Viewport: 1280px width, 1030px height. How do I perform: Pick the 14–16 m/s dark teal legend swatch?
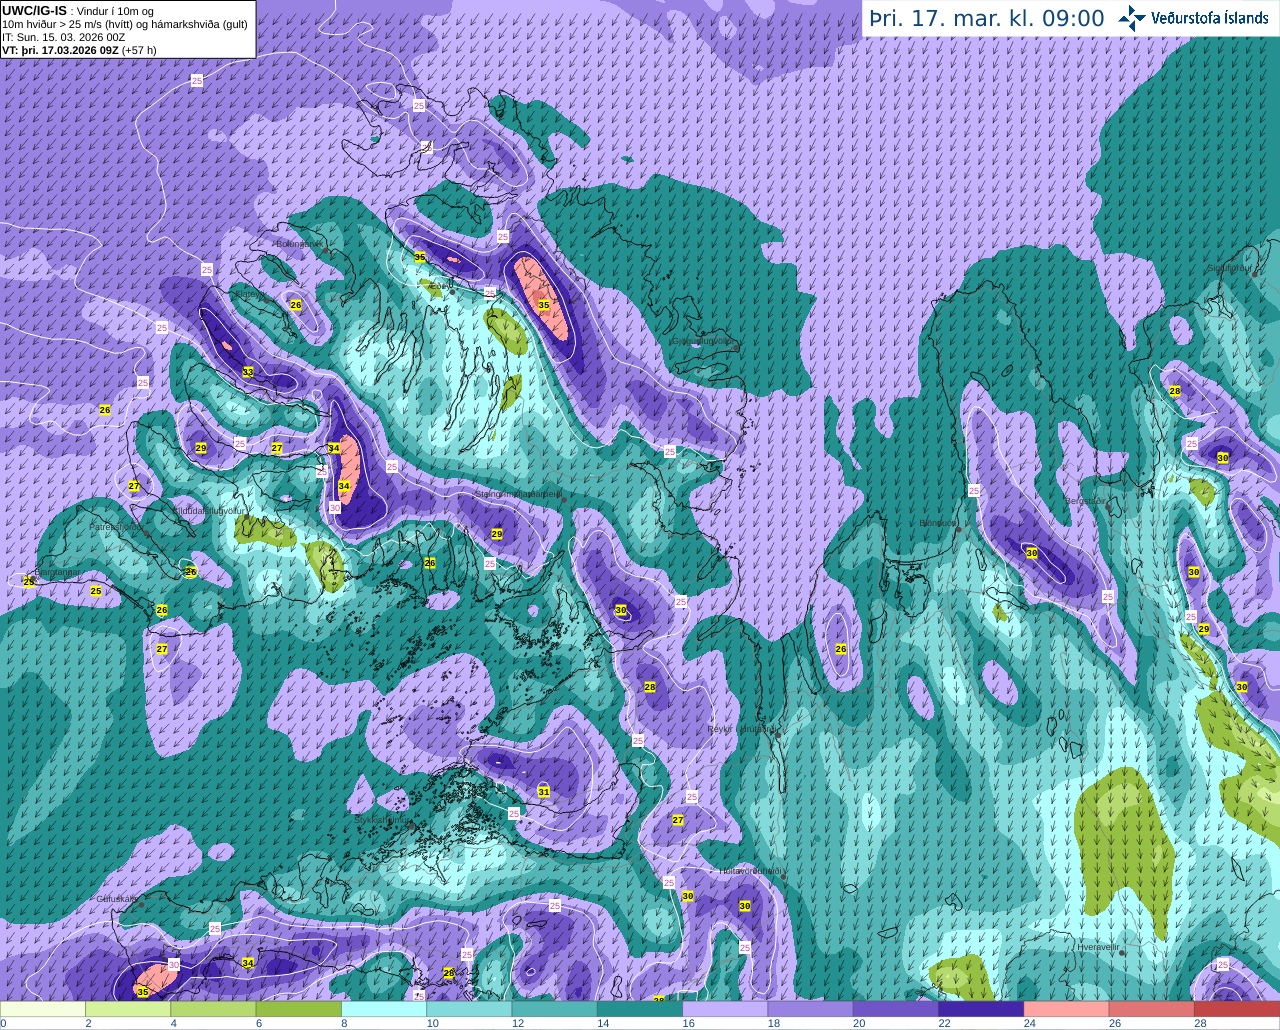(640, 1009)
